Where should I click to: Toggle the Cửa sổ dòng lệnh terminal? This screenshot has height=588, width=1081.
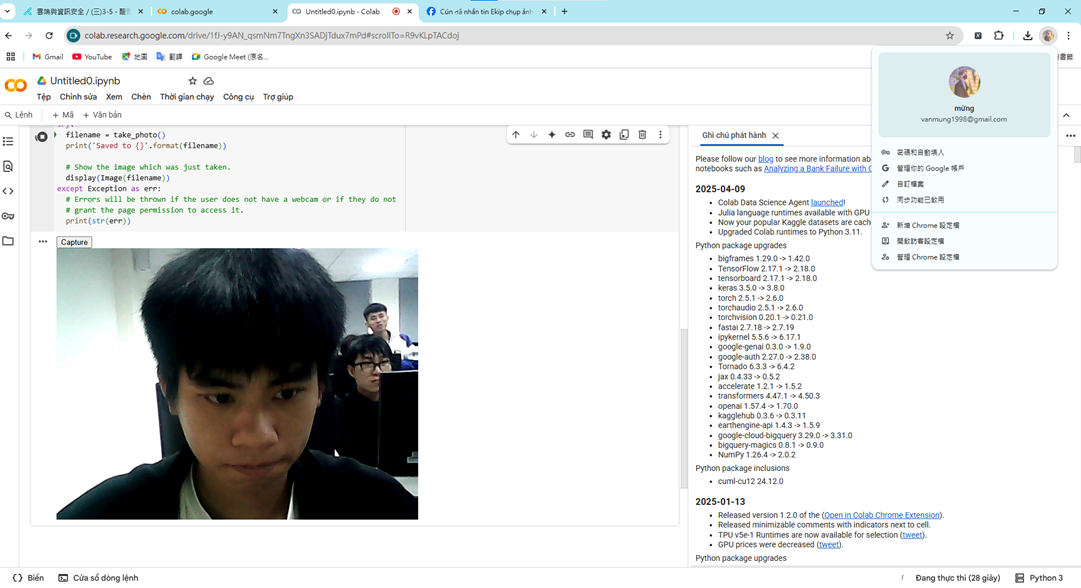[x=98, y=578]
